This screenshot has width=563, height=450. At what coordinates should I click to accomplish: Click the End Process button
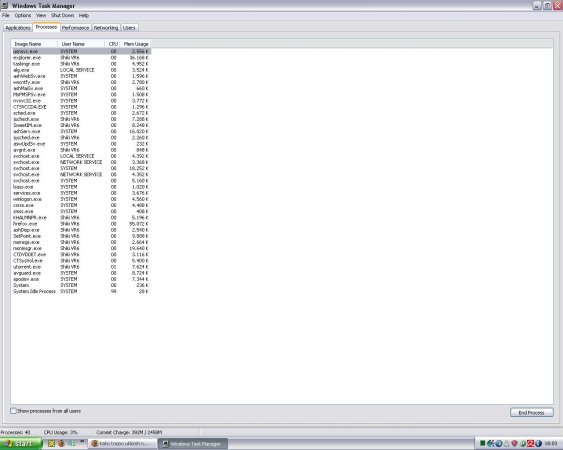(531, 413)
